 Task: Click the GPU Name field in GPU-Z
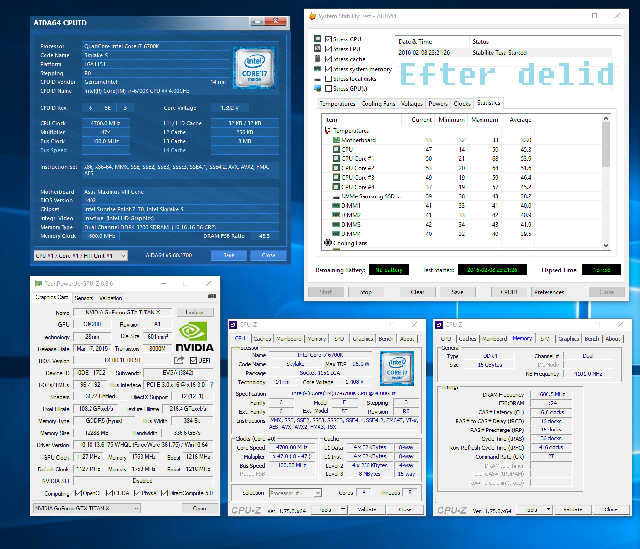coord(123,312)
